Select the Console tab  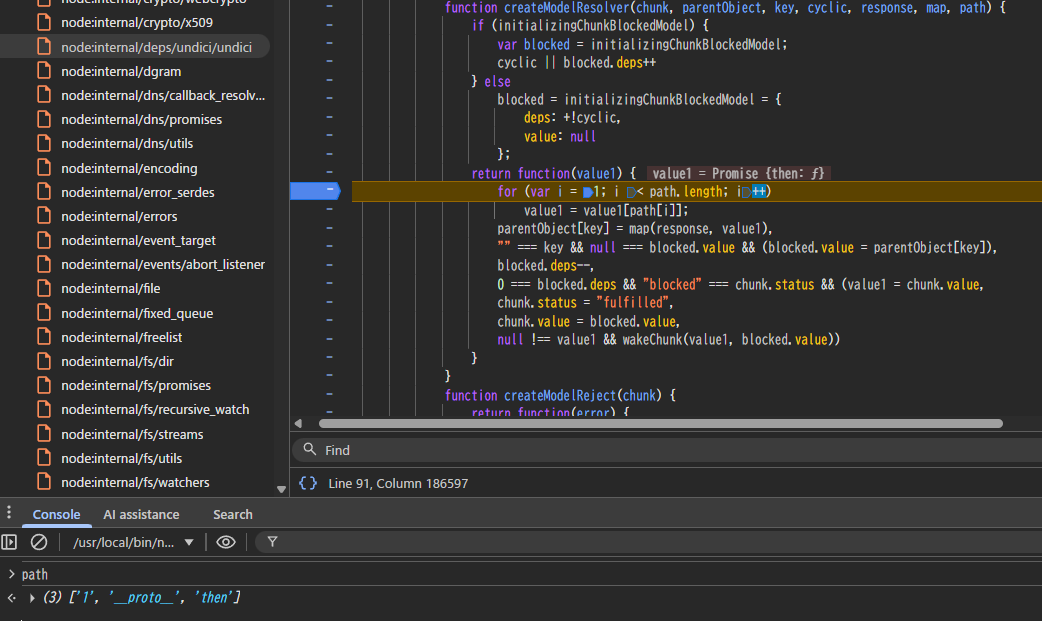56,514
